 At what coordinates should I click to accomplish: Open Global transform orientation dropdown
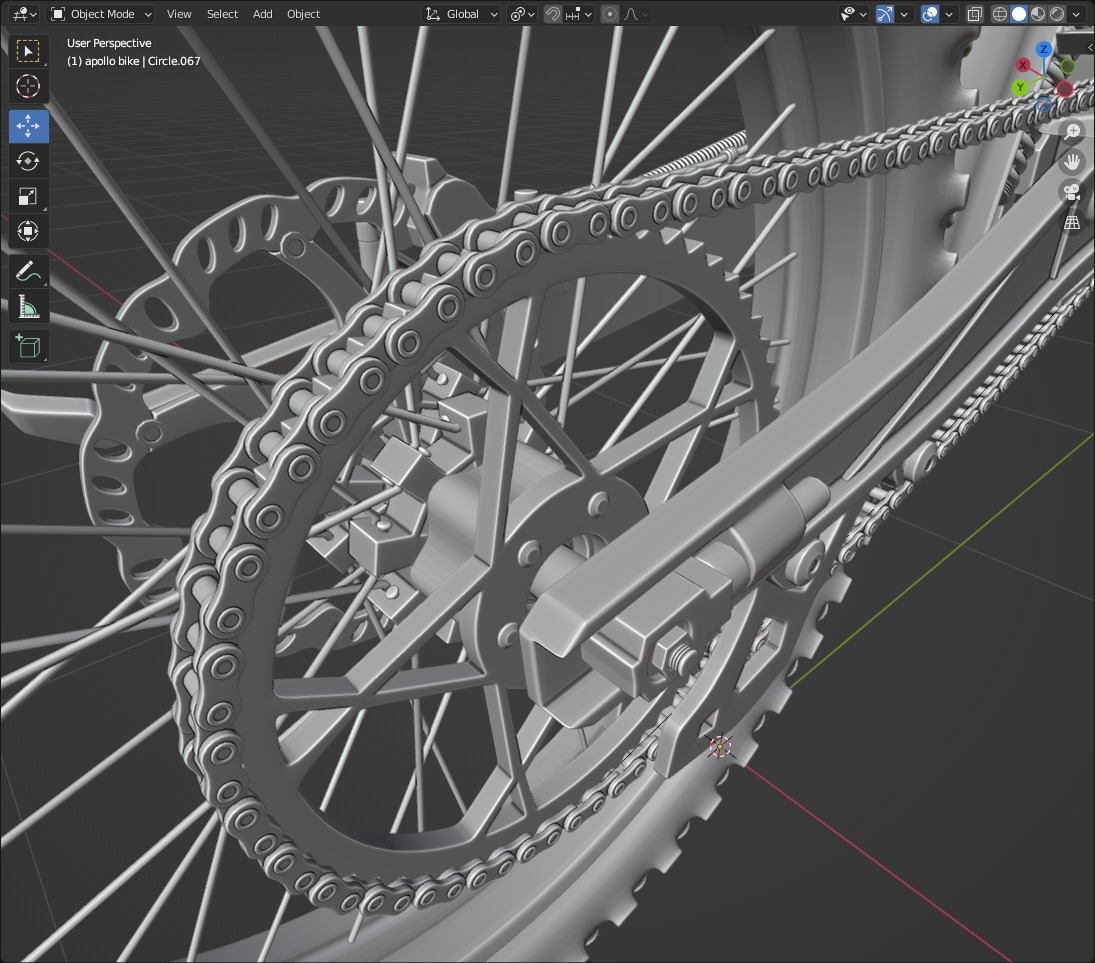click(x=462, y=14)
